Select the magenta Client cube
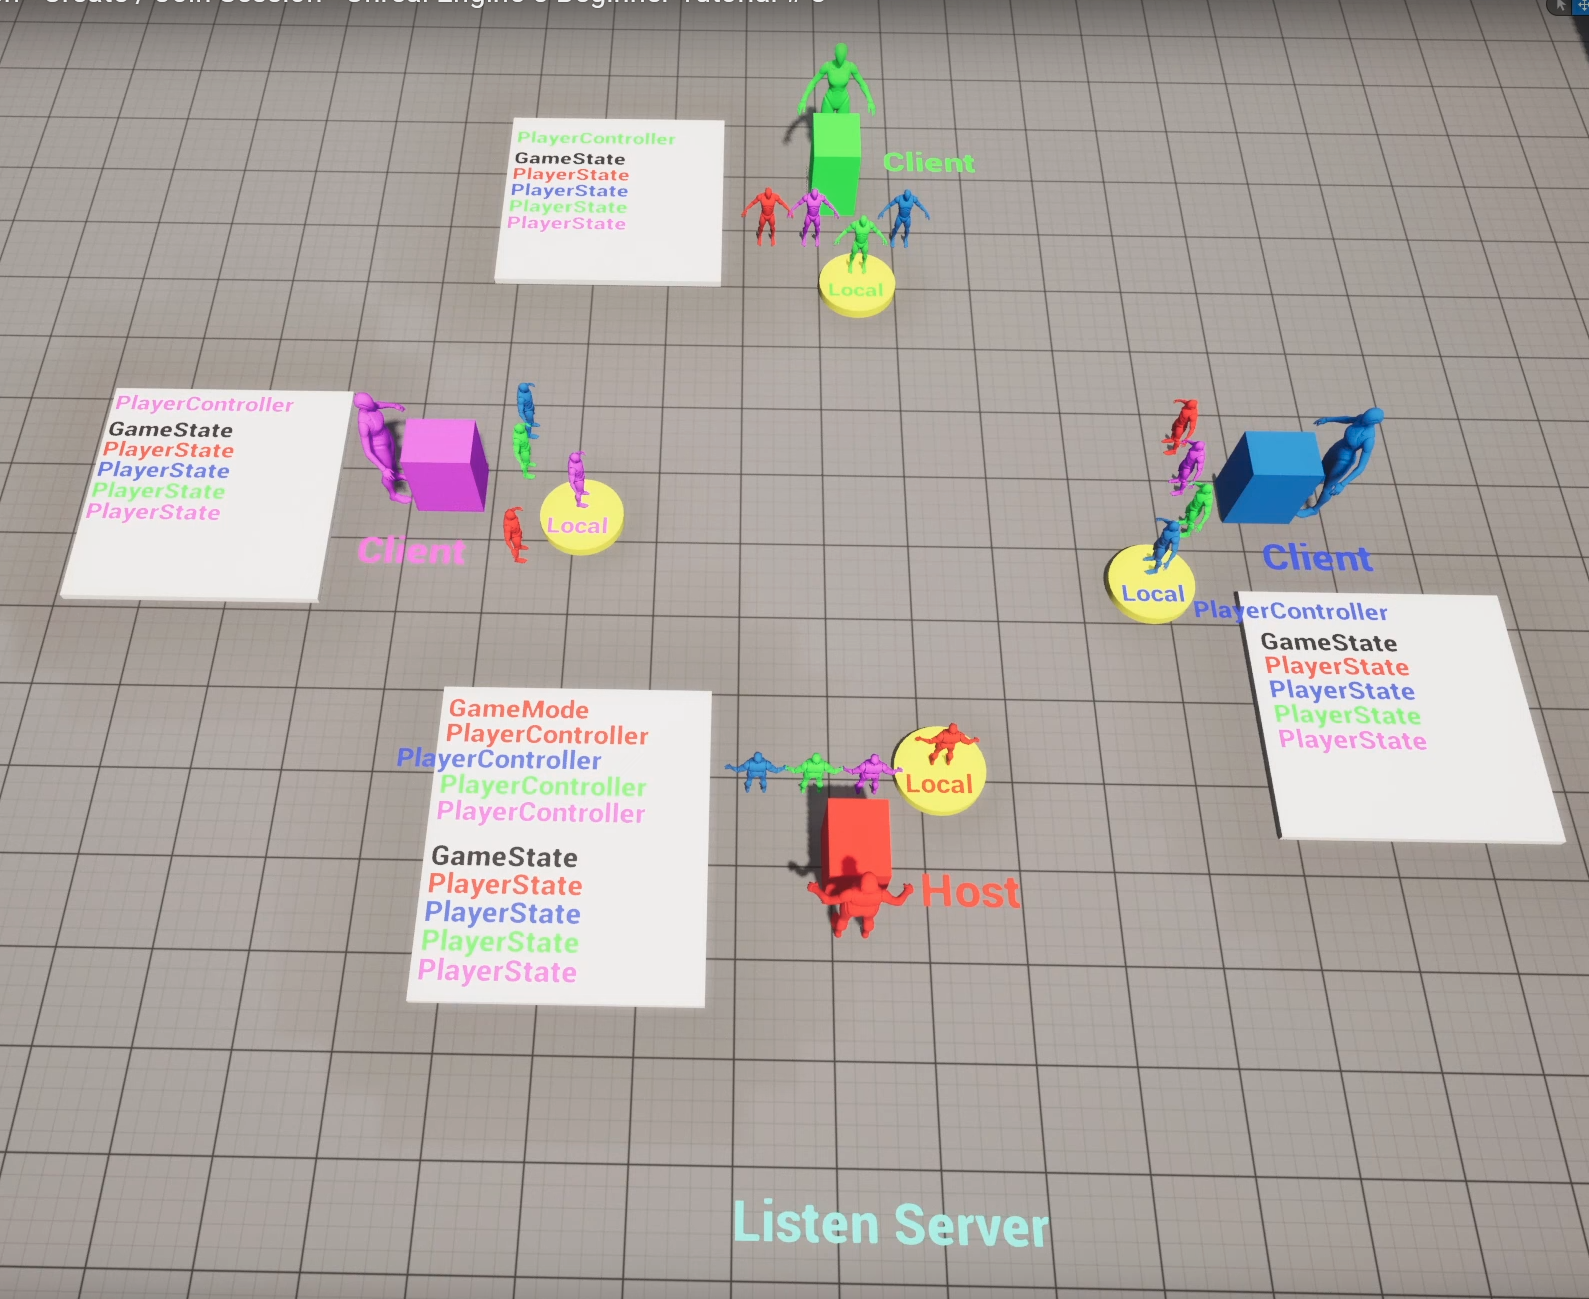 click(444, 465)
